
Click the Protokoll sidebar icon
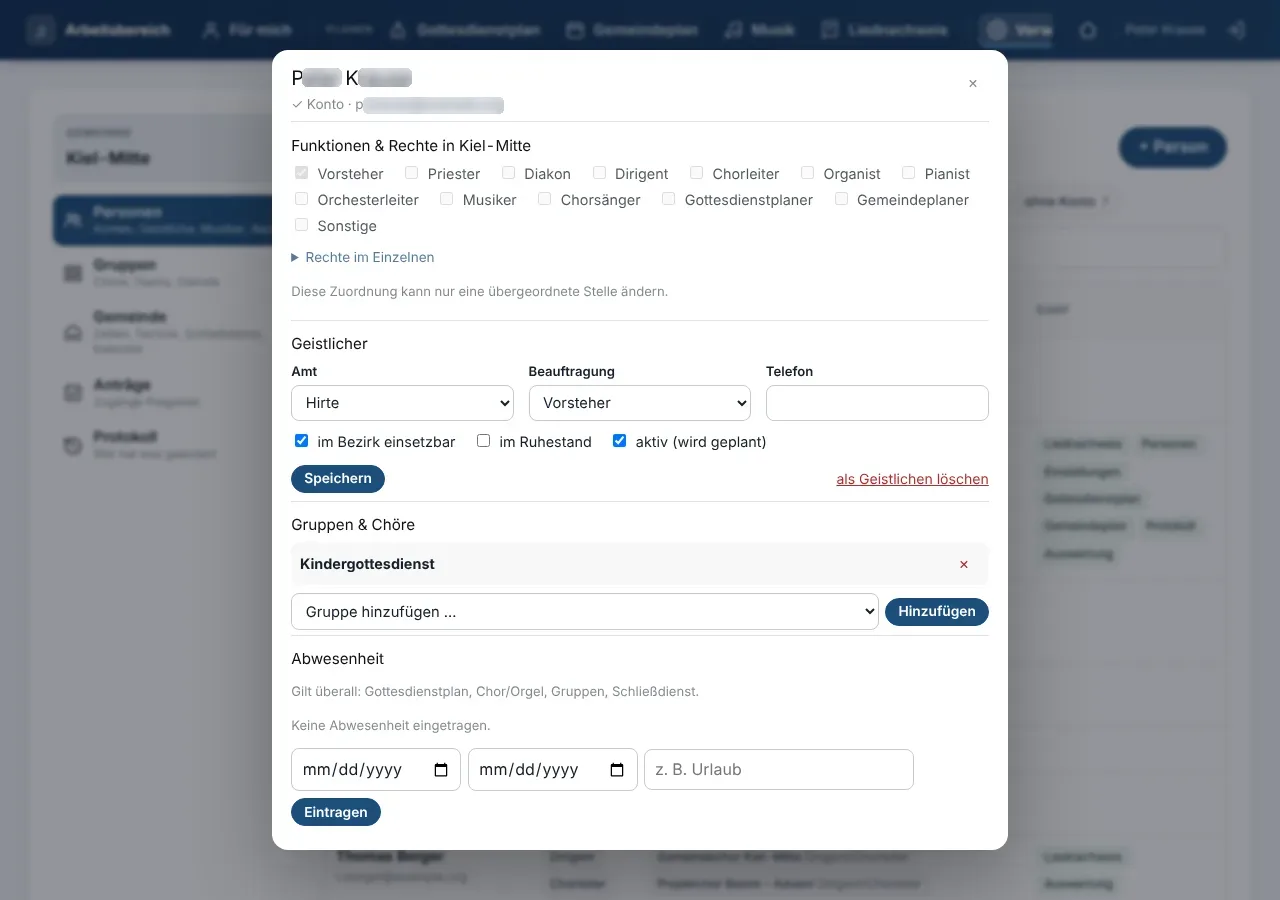tap(73, 445)
